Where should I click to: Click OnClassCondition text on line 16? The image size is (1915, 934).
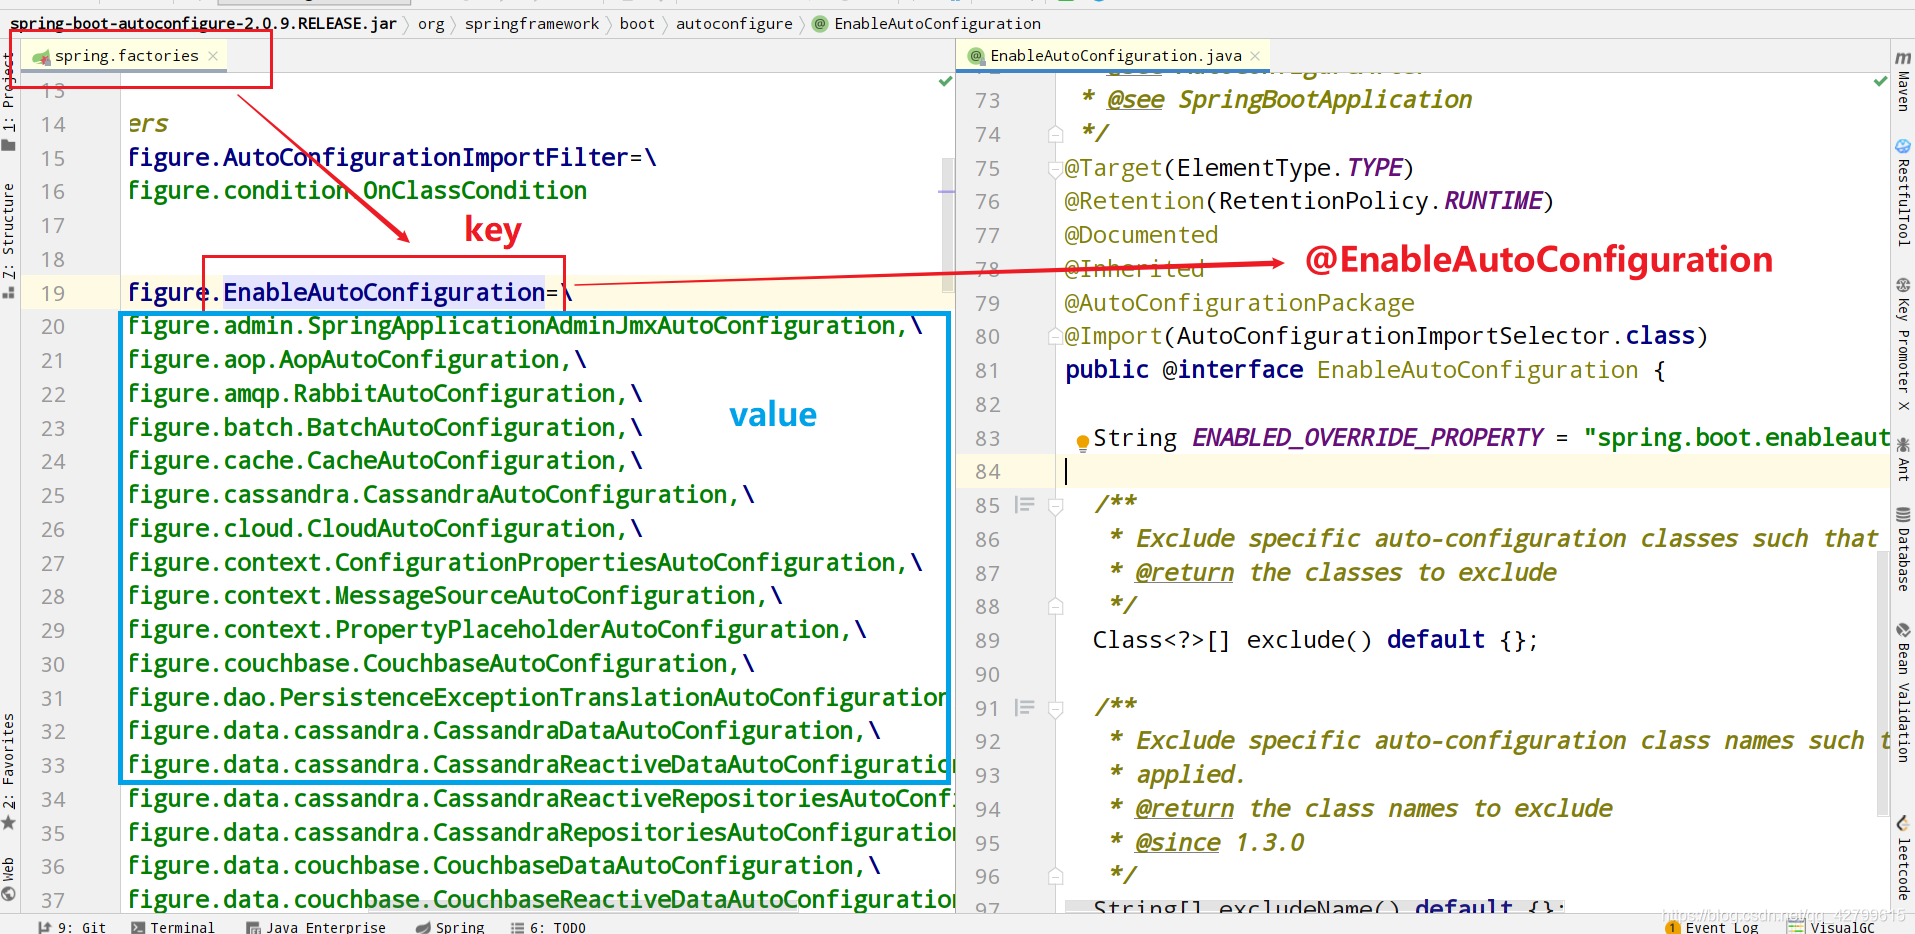click(x=475, y=191)
